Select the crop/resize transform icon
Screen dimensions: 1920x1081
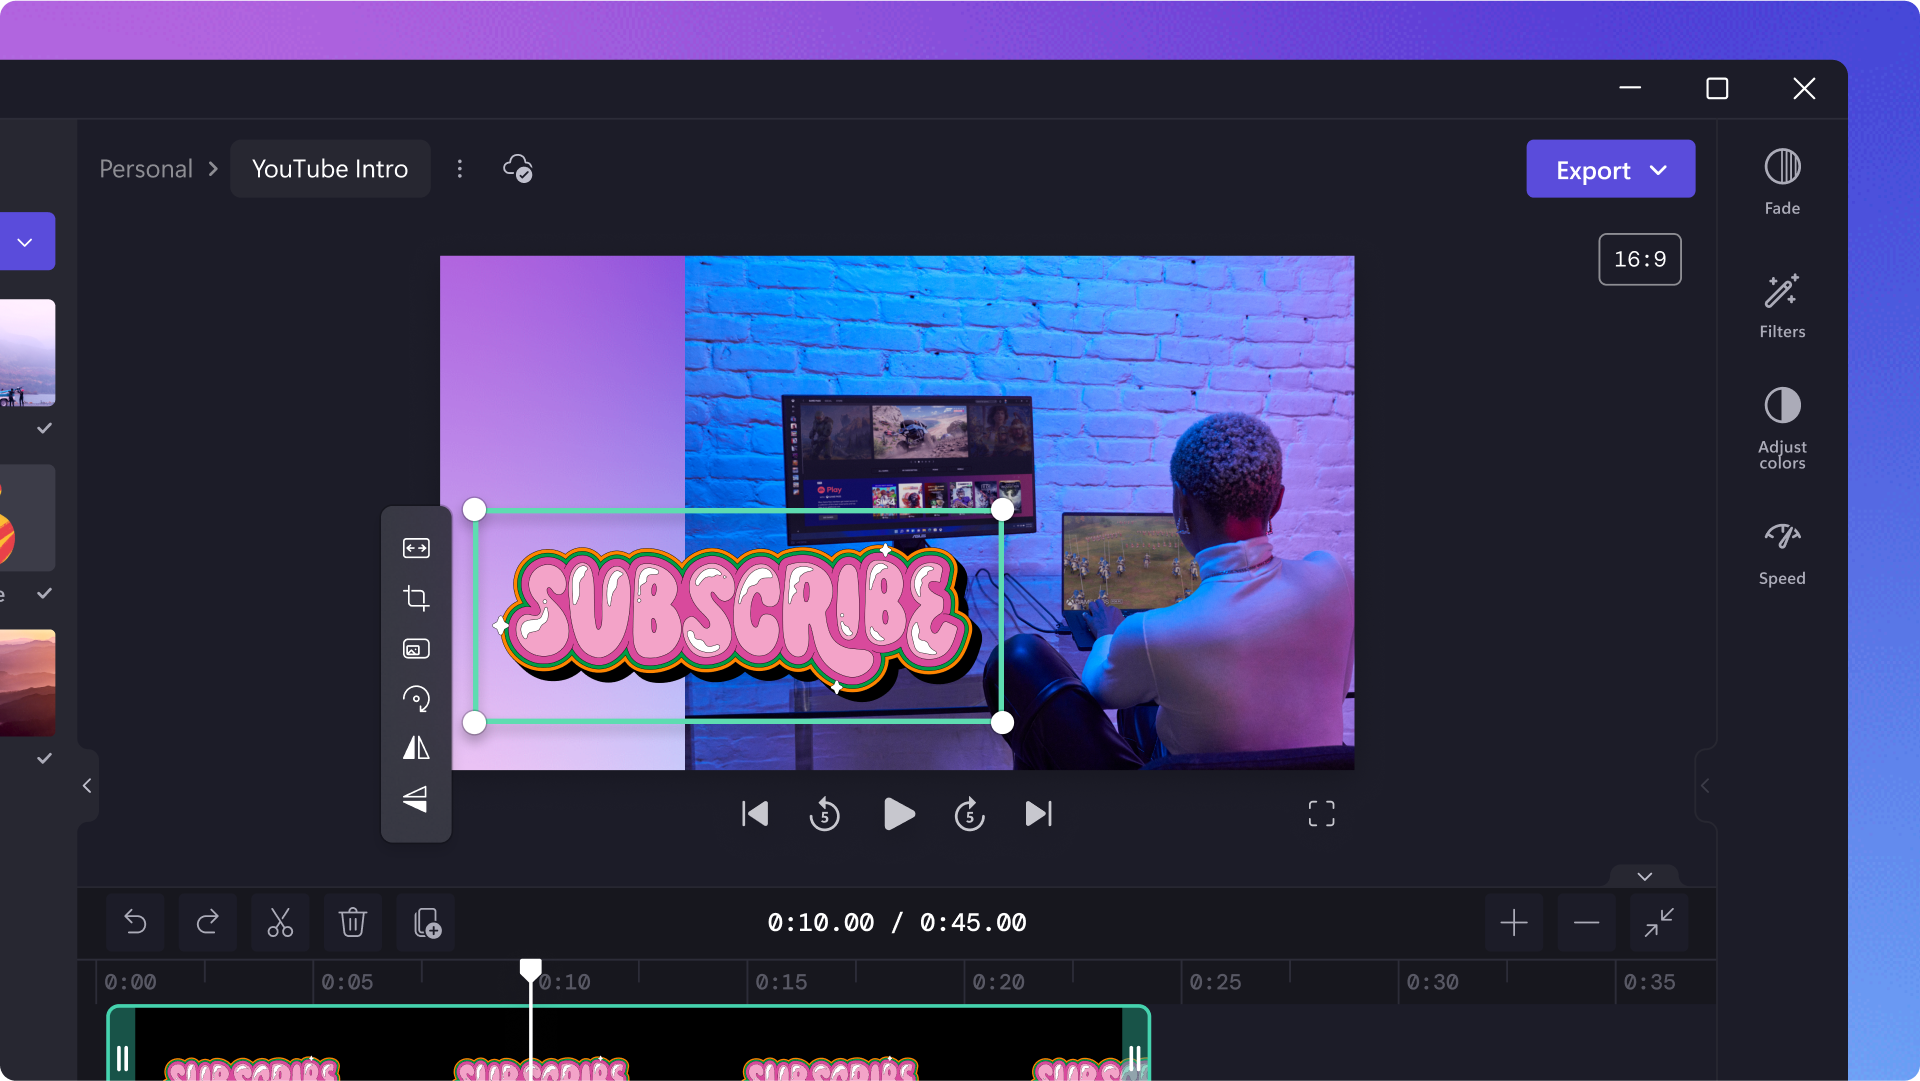(417, 599)
